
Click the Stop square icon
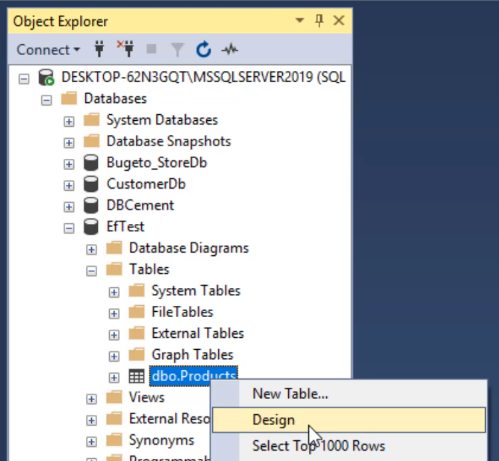(152, 49)
